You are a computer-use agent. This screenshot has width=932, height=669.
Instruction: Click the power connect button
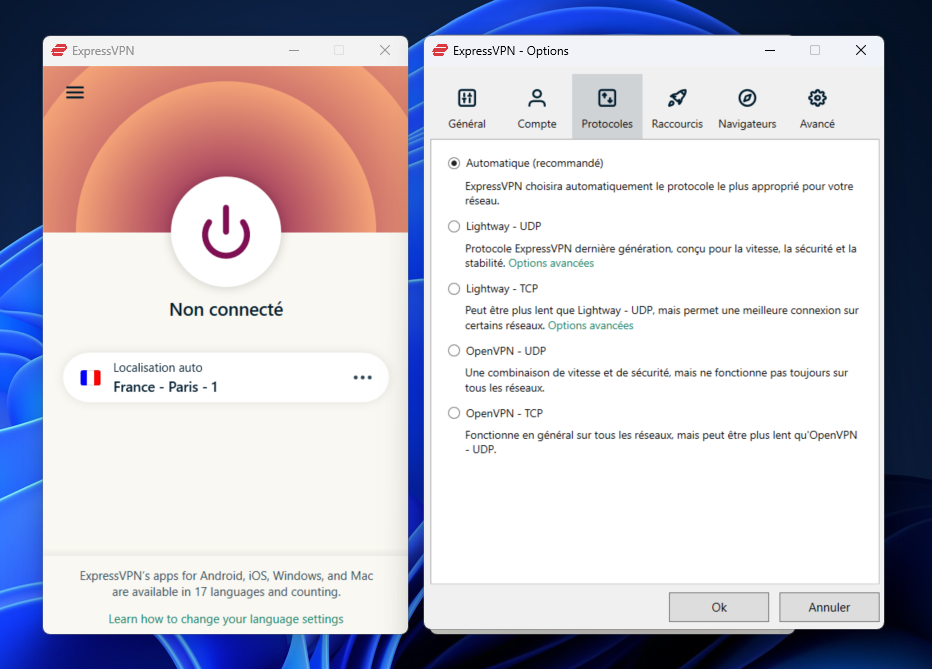click(x=226, y=232)
